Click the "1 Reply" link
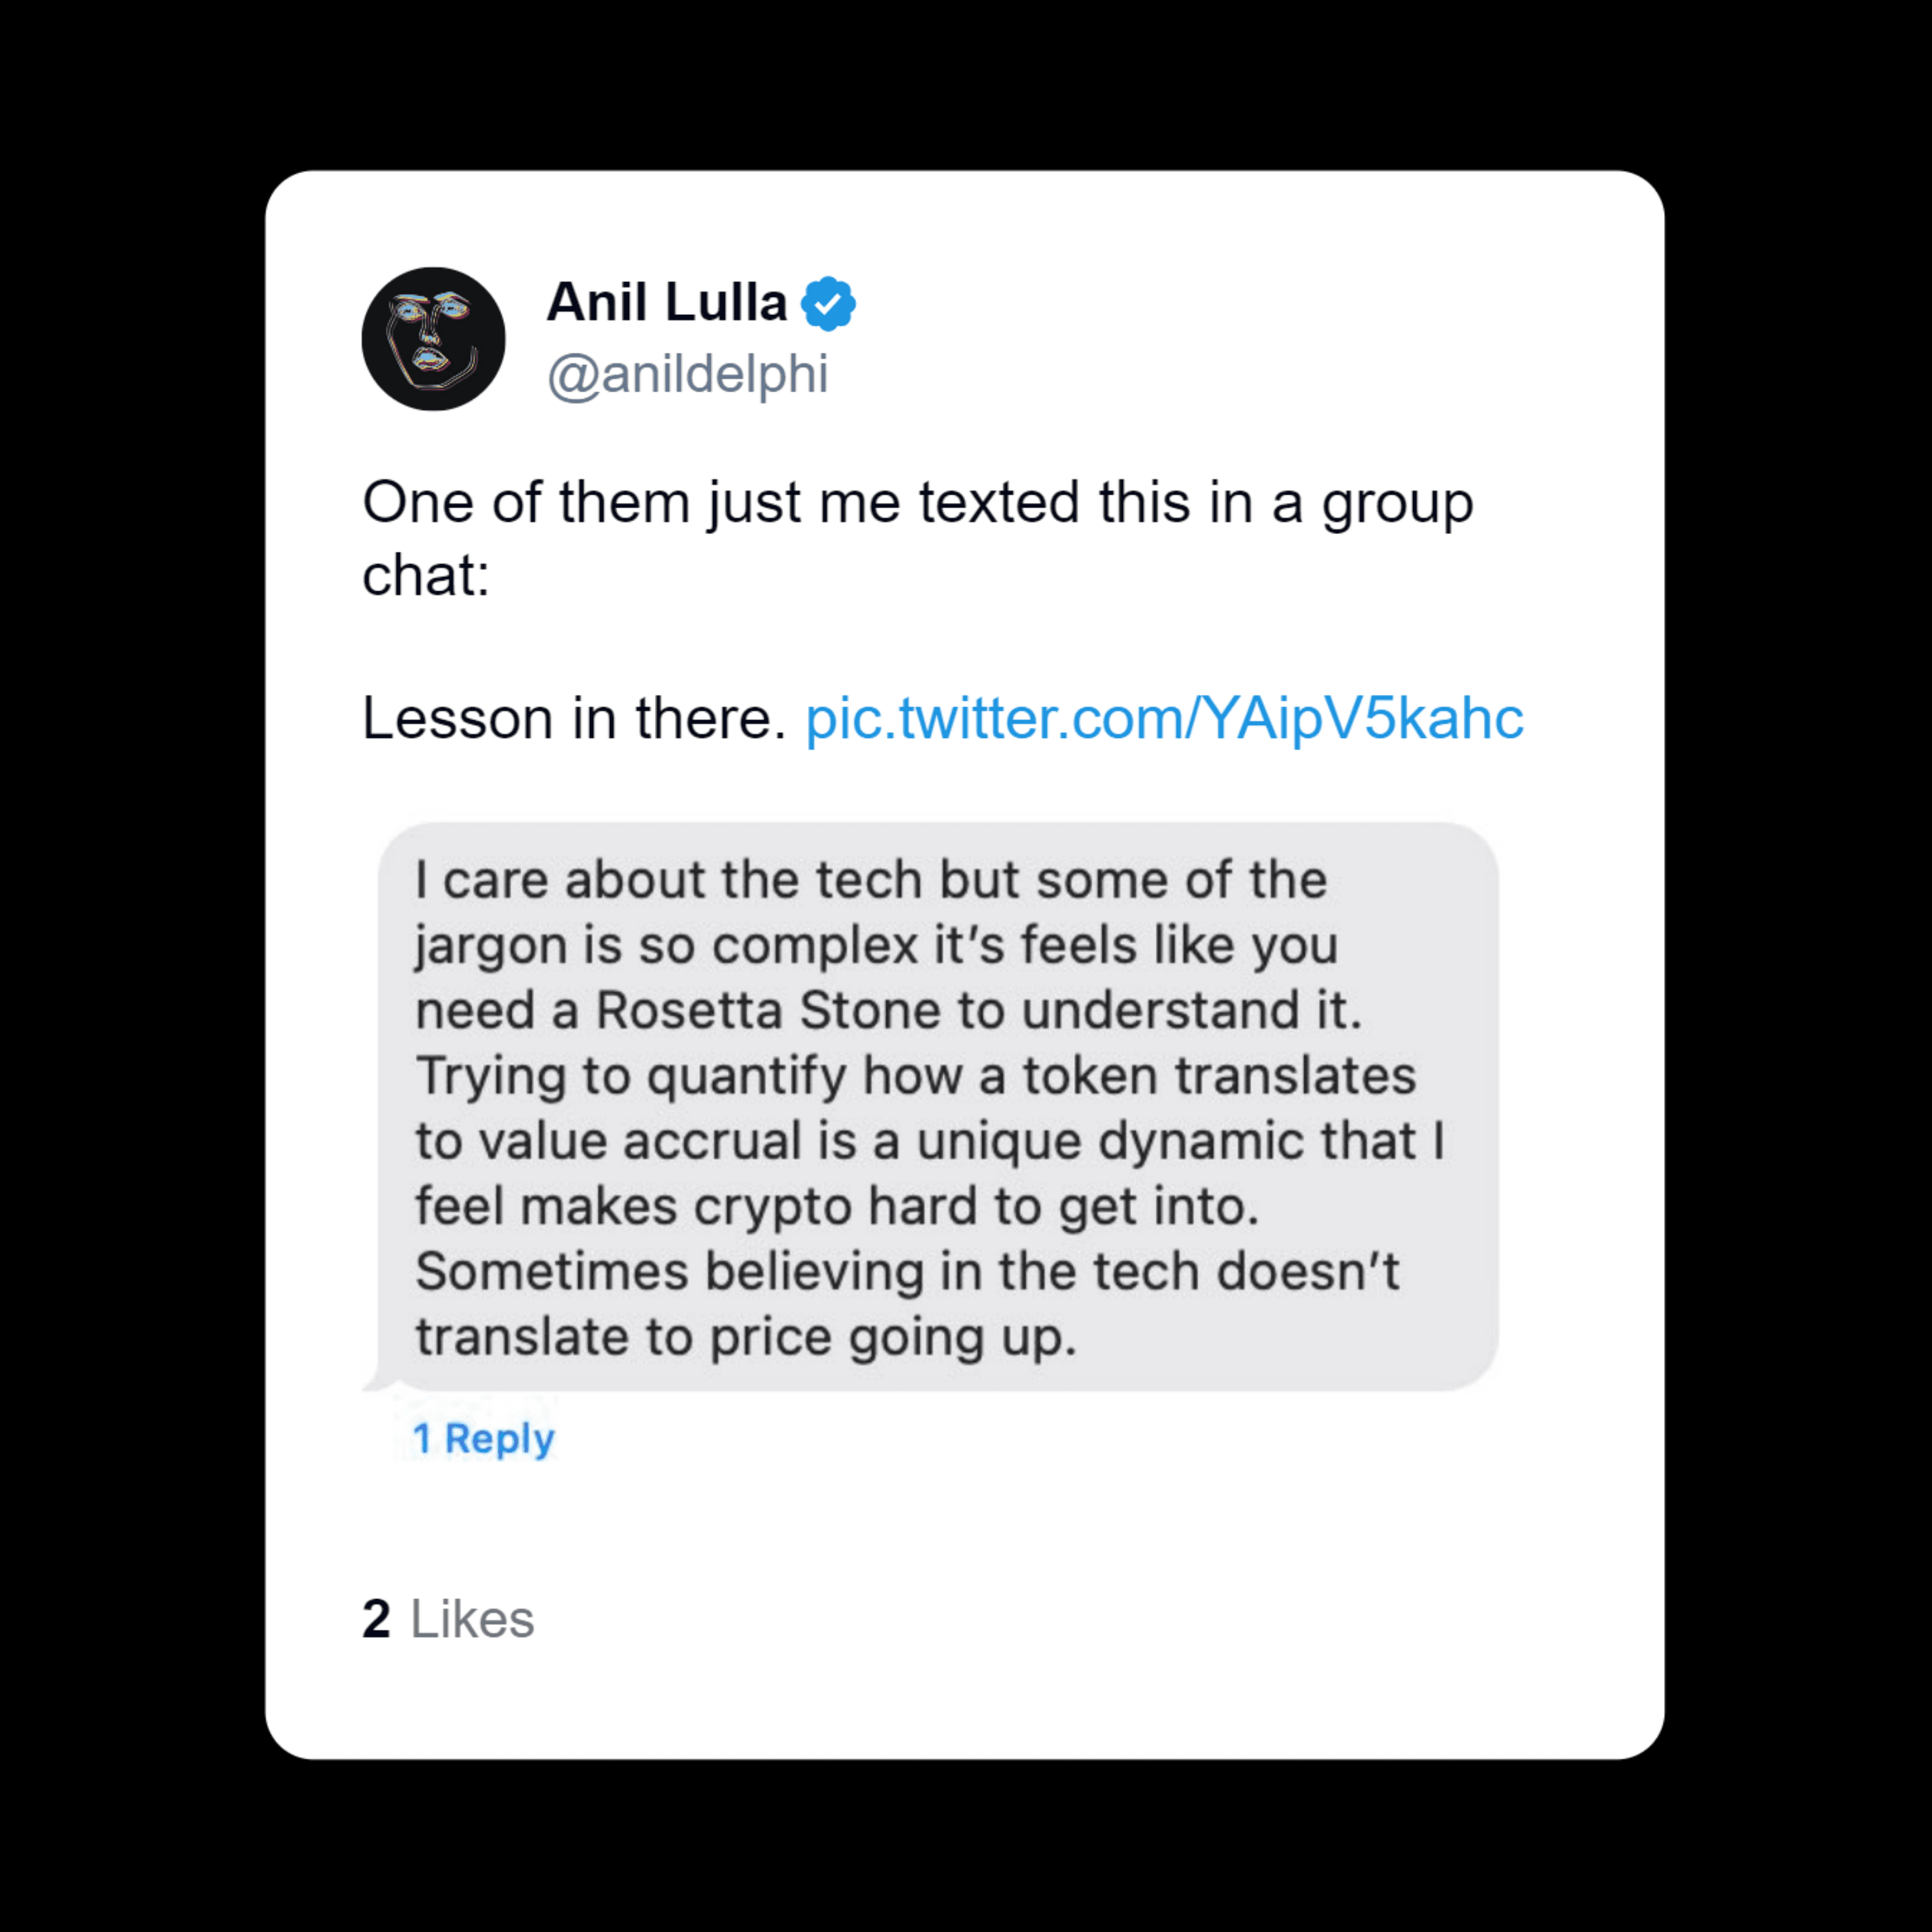Viewport: 1932px width, 1932px height. tap(484, 1439)
